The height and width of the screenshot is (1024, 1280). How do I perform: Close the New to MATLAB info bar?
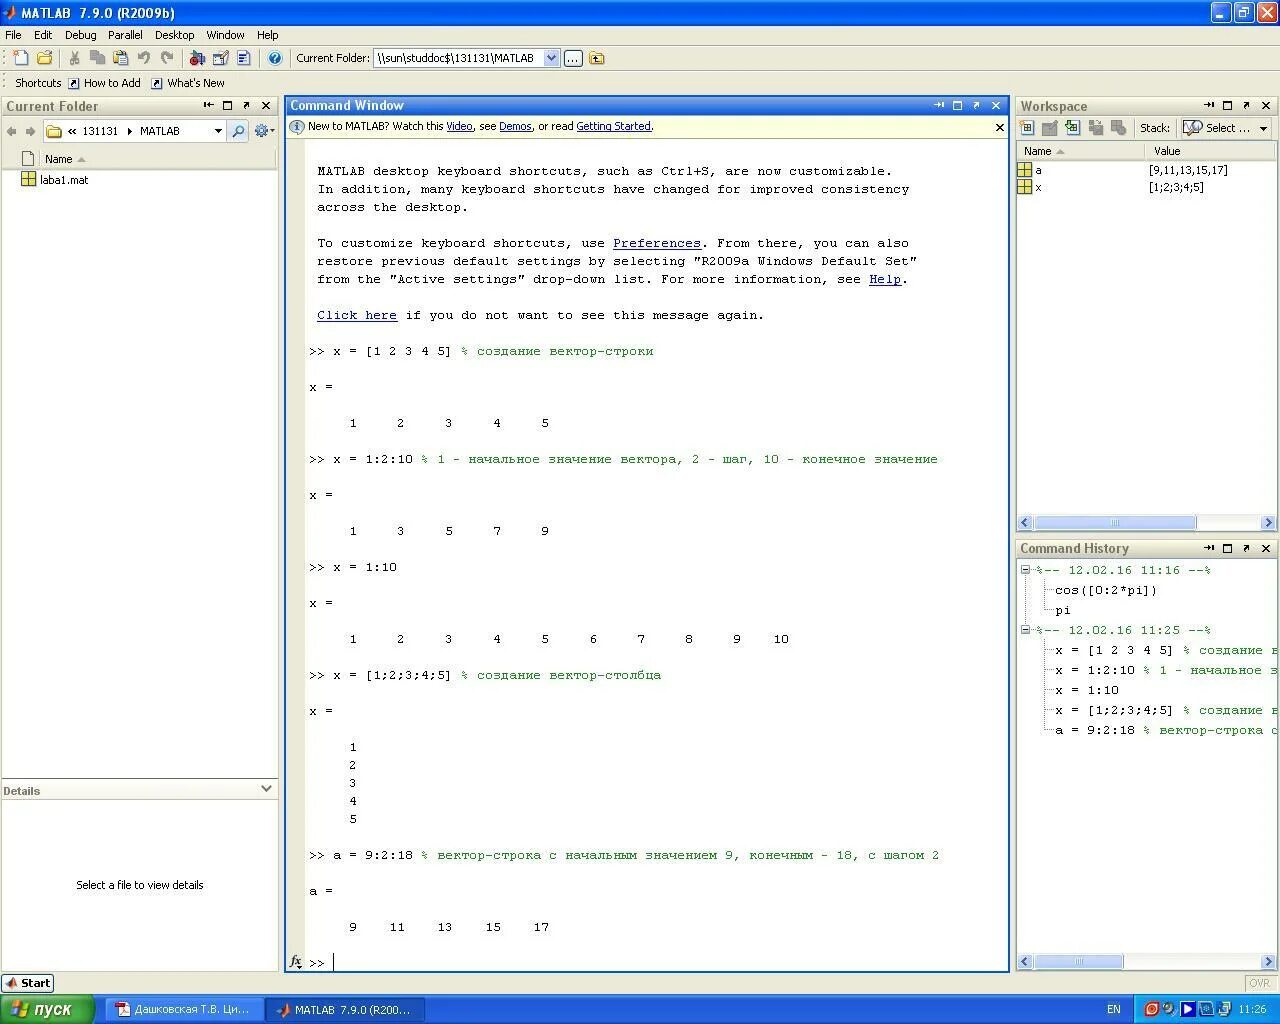999,127
